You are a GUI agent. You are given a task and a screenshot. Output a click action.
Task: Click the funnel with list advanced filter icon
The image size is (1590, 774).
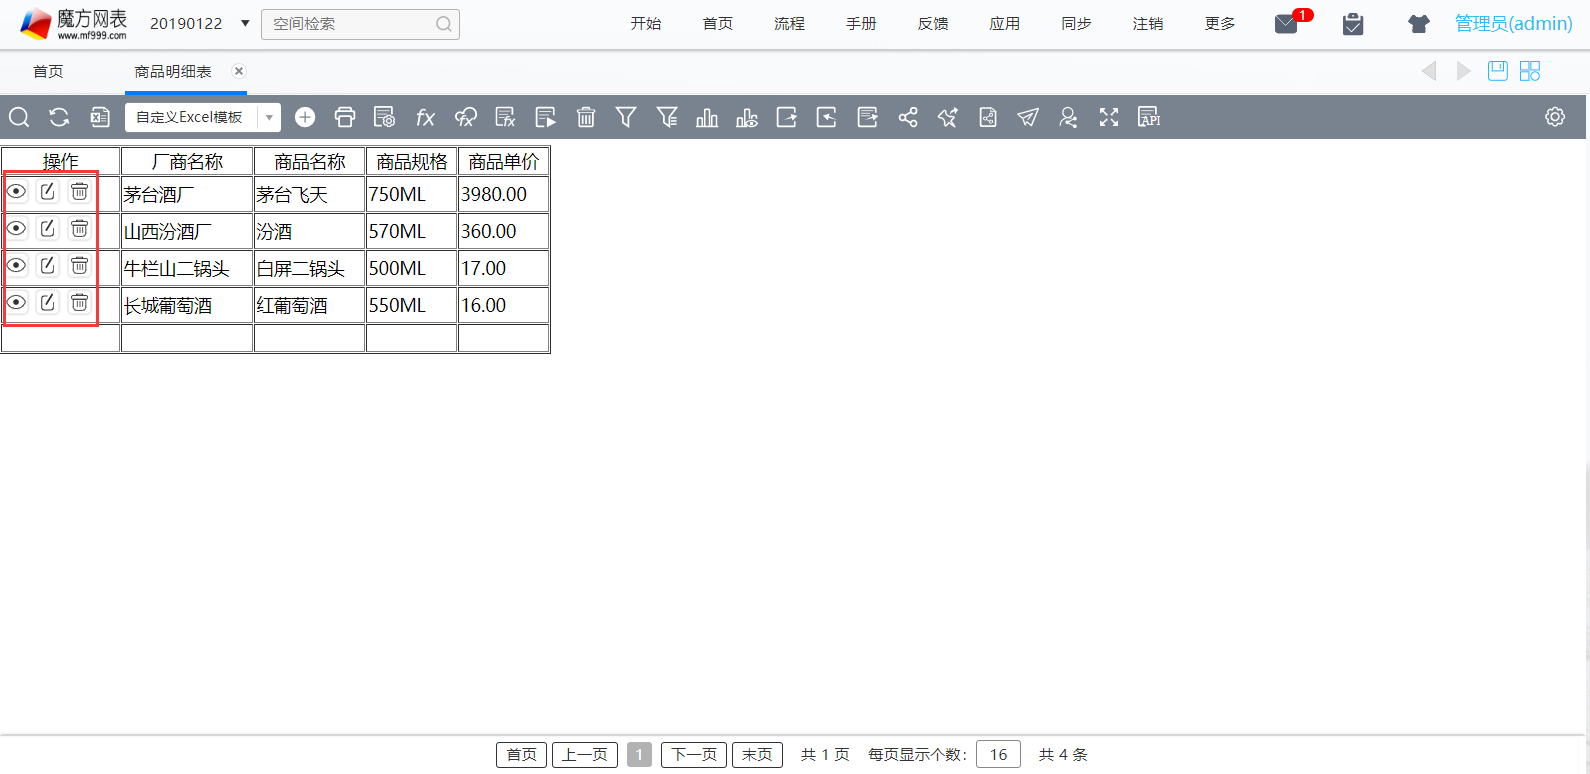[667, 117]
